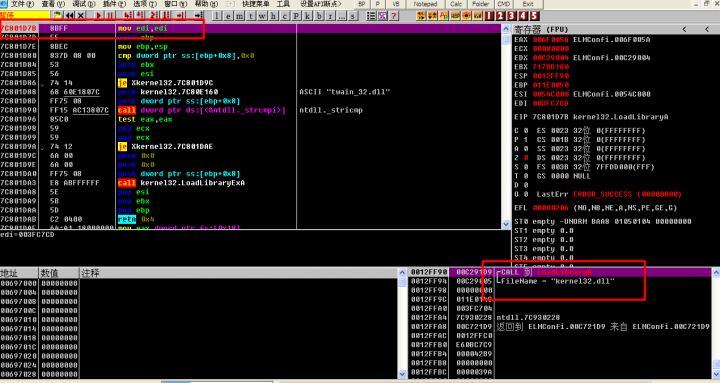Click the orange bug-shaped plugin icon
The width and height of the screenshot is (720, 383).
point(466,16)
